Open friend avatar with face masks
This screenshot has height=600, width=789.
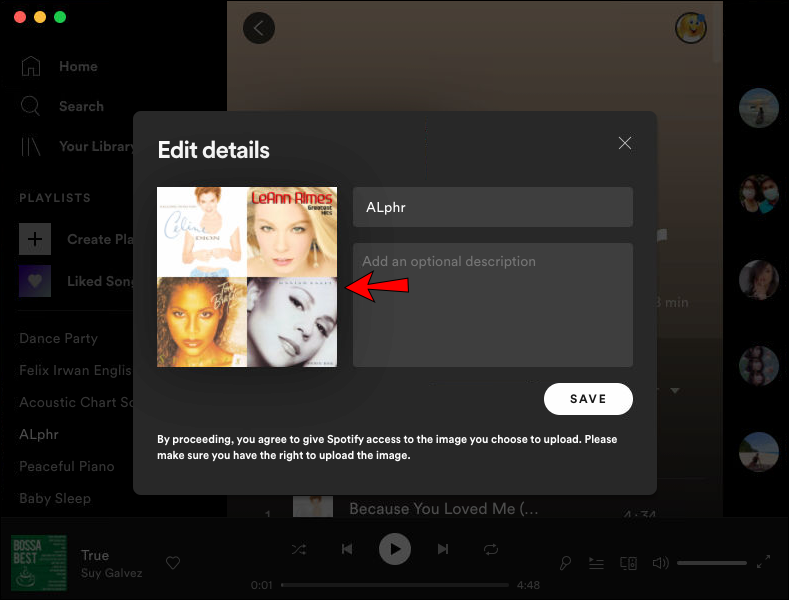click(x=759, y=194)
